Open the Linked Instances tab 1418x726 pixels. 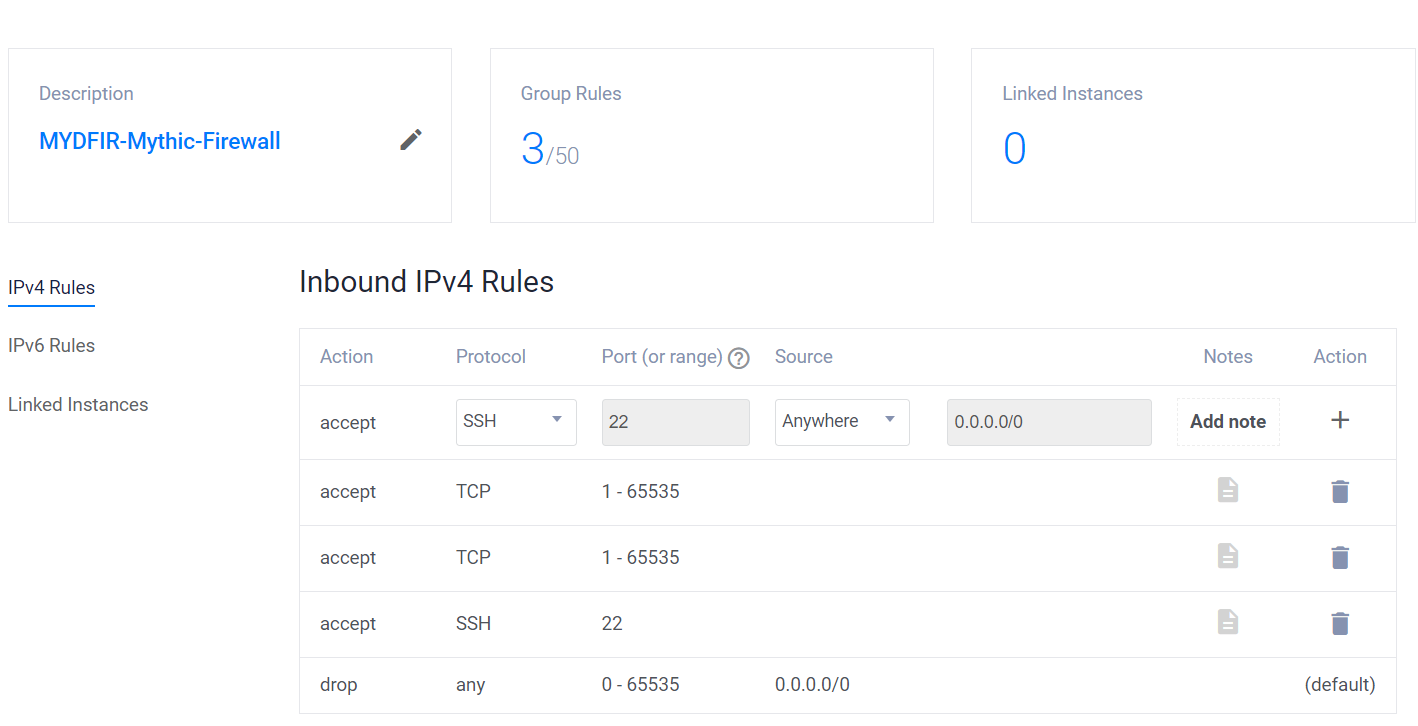coord(78,404)
